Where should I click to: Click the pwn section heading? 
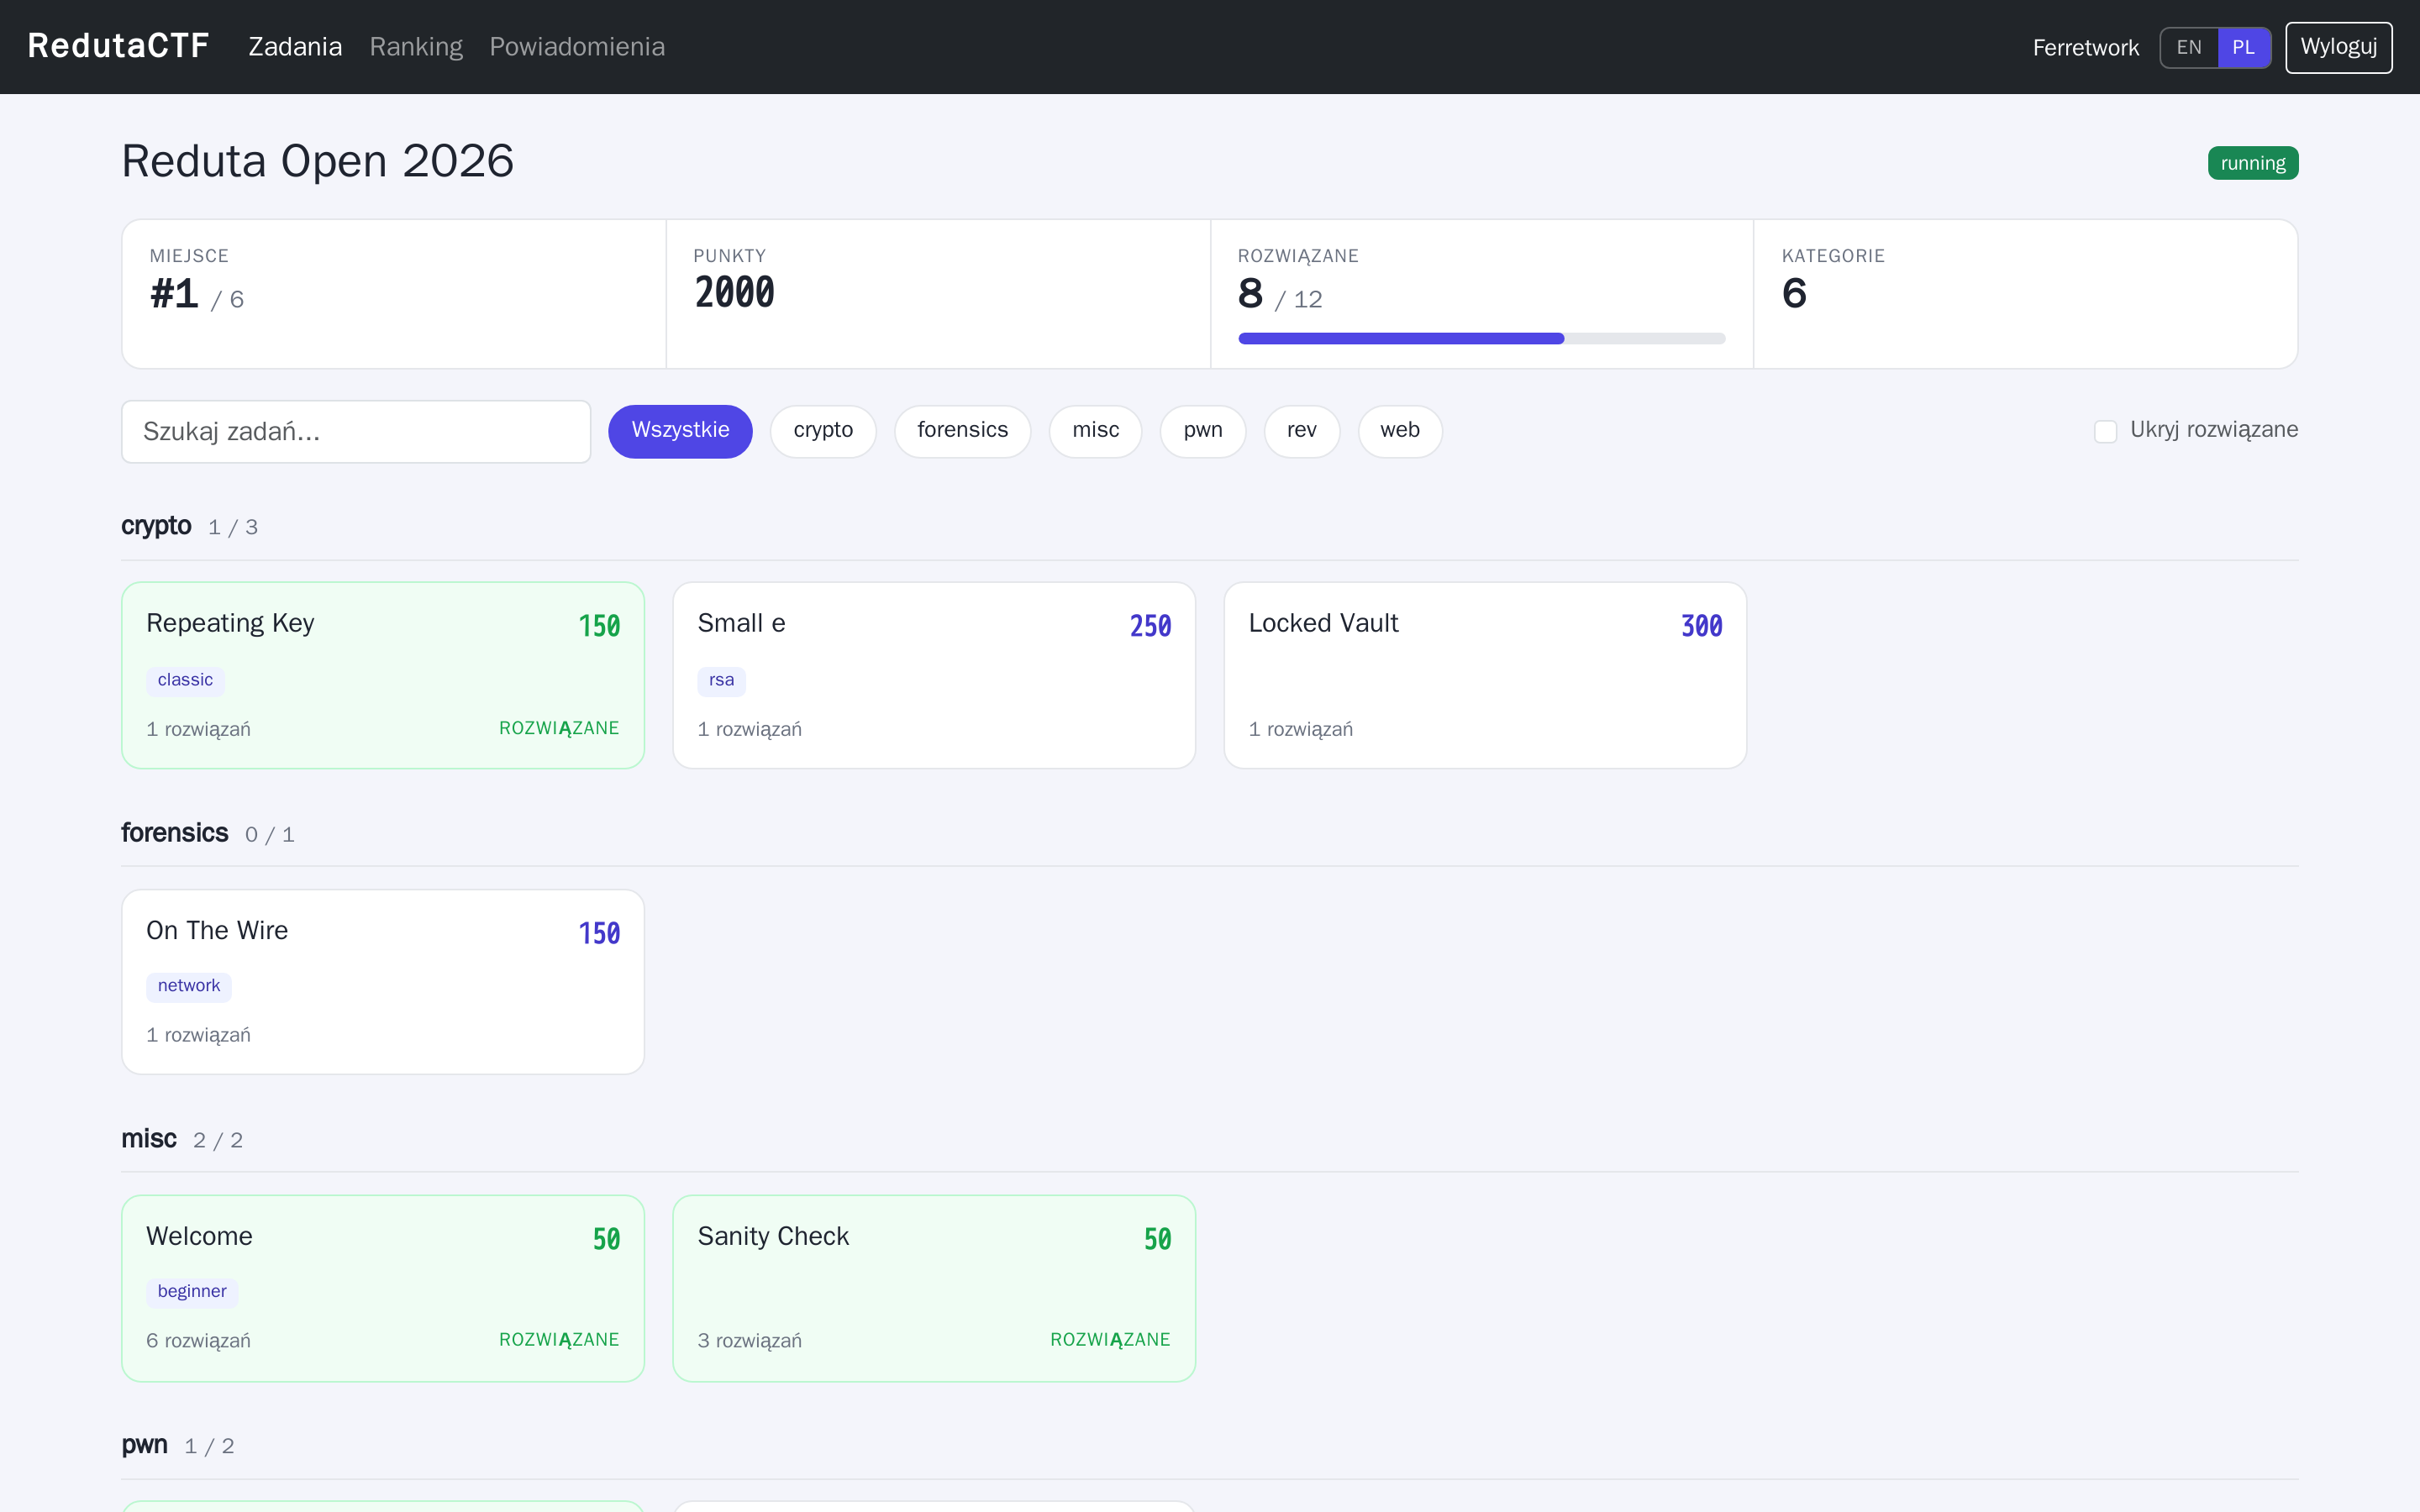click(x=144, y=1445)
